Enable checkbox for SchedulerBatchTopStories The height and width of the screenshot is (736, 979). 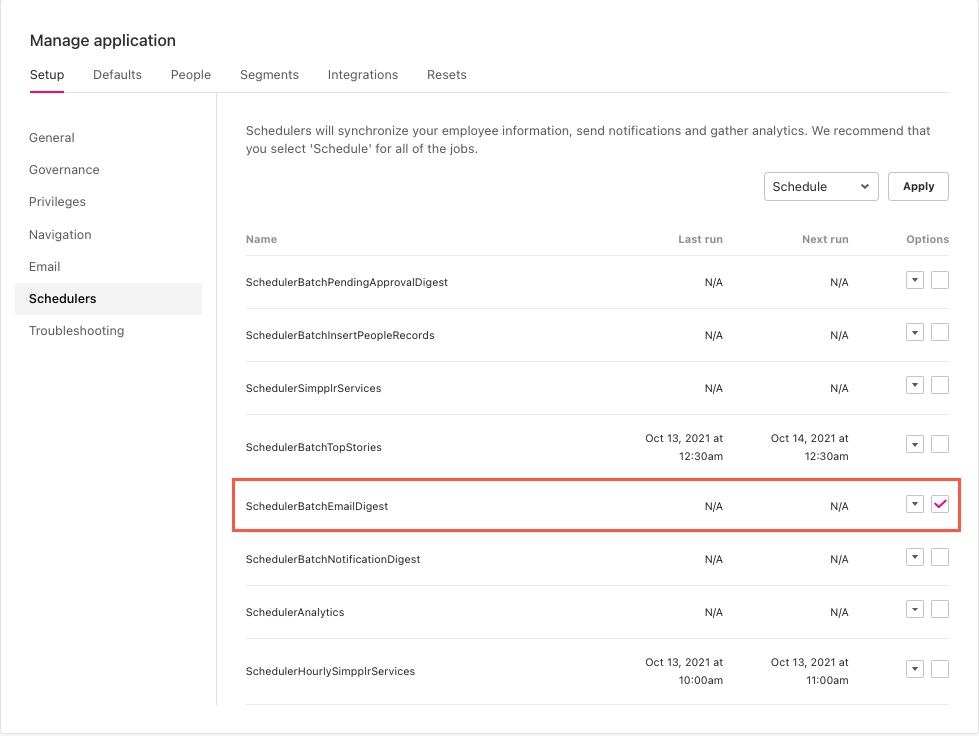point(940,444)
